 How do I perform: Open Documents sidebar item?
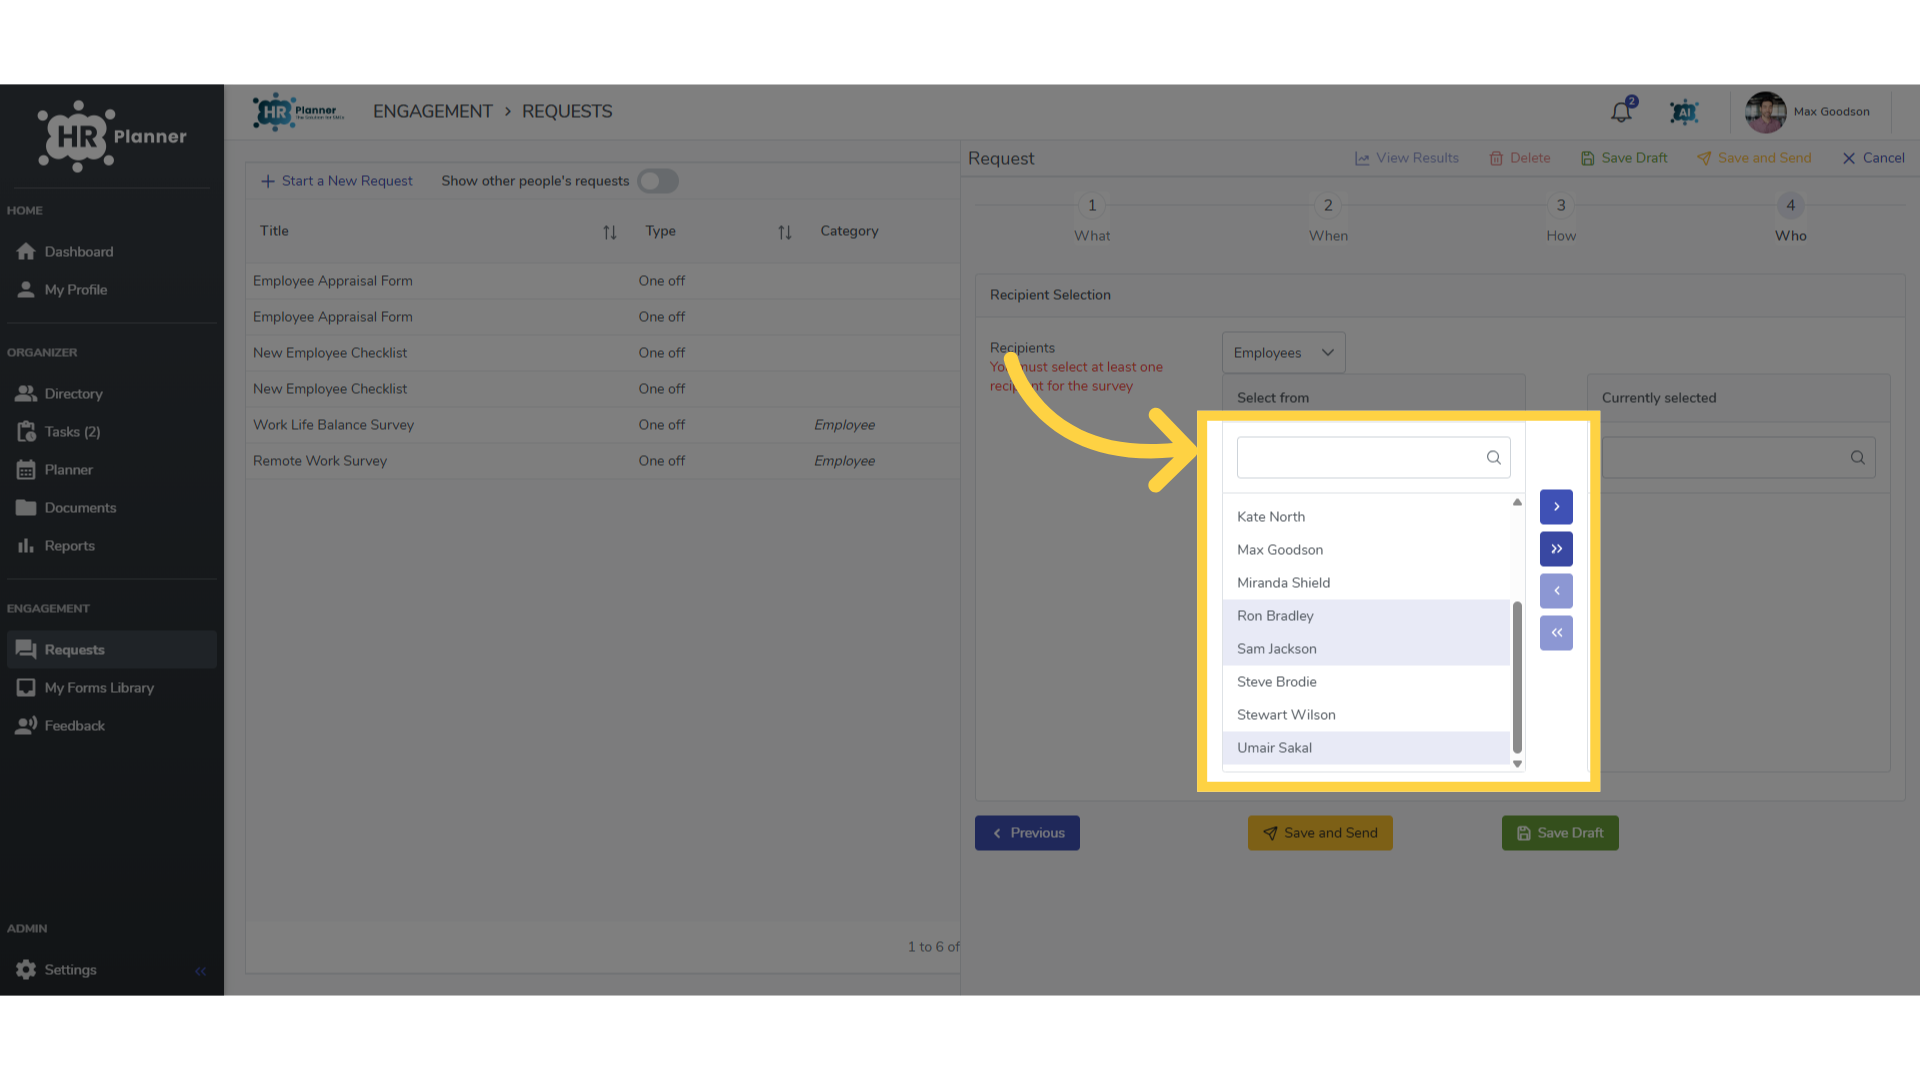click(110, 508)
